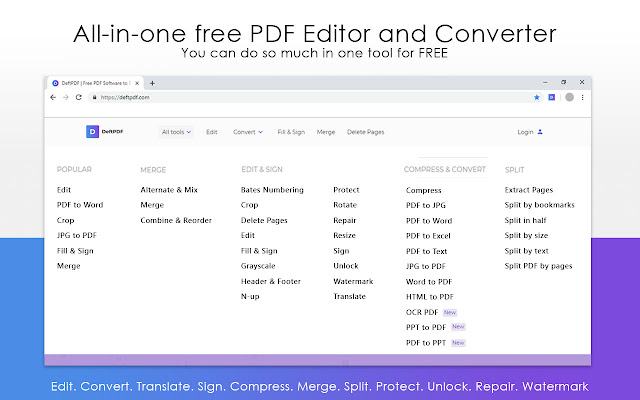Open a new browser tab with the plus icon
640x400 pixels.
click(x=152, y=82)
